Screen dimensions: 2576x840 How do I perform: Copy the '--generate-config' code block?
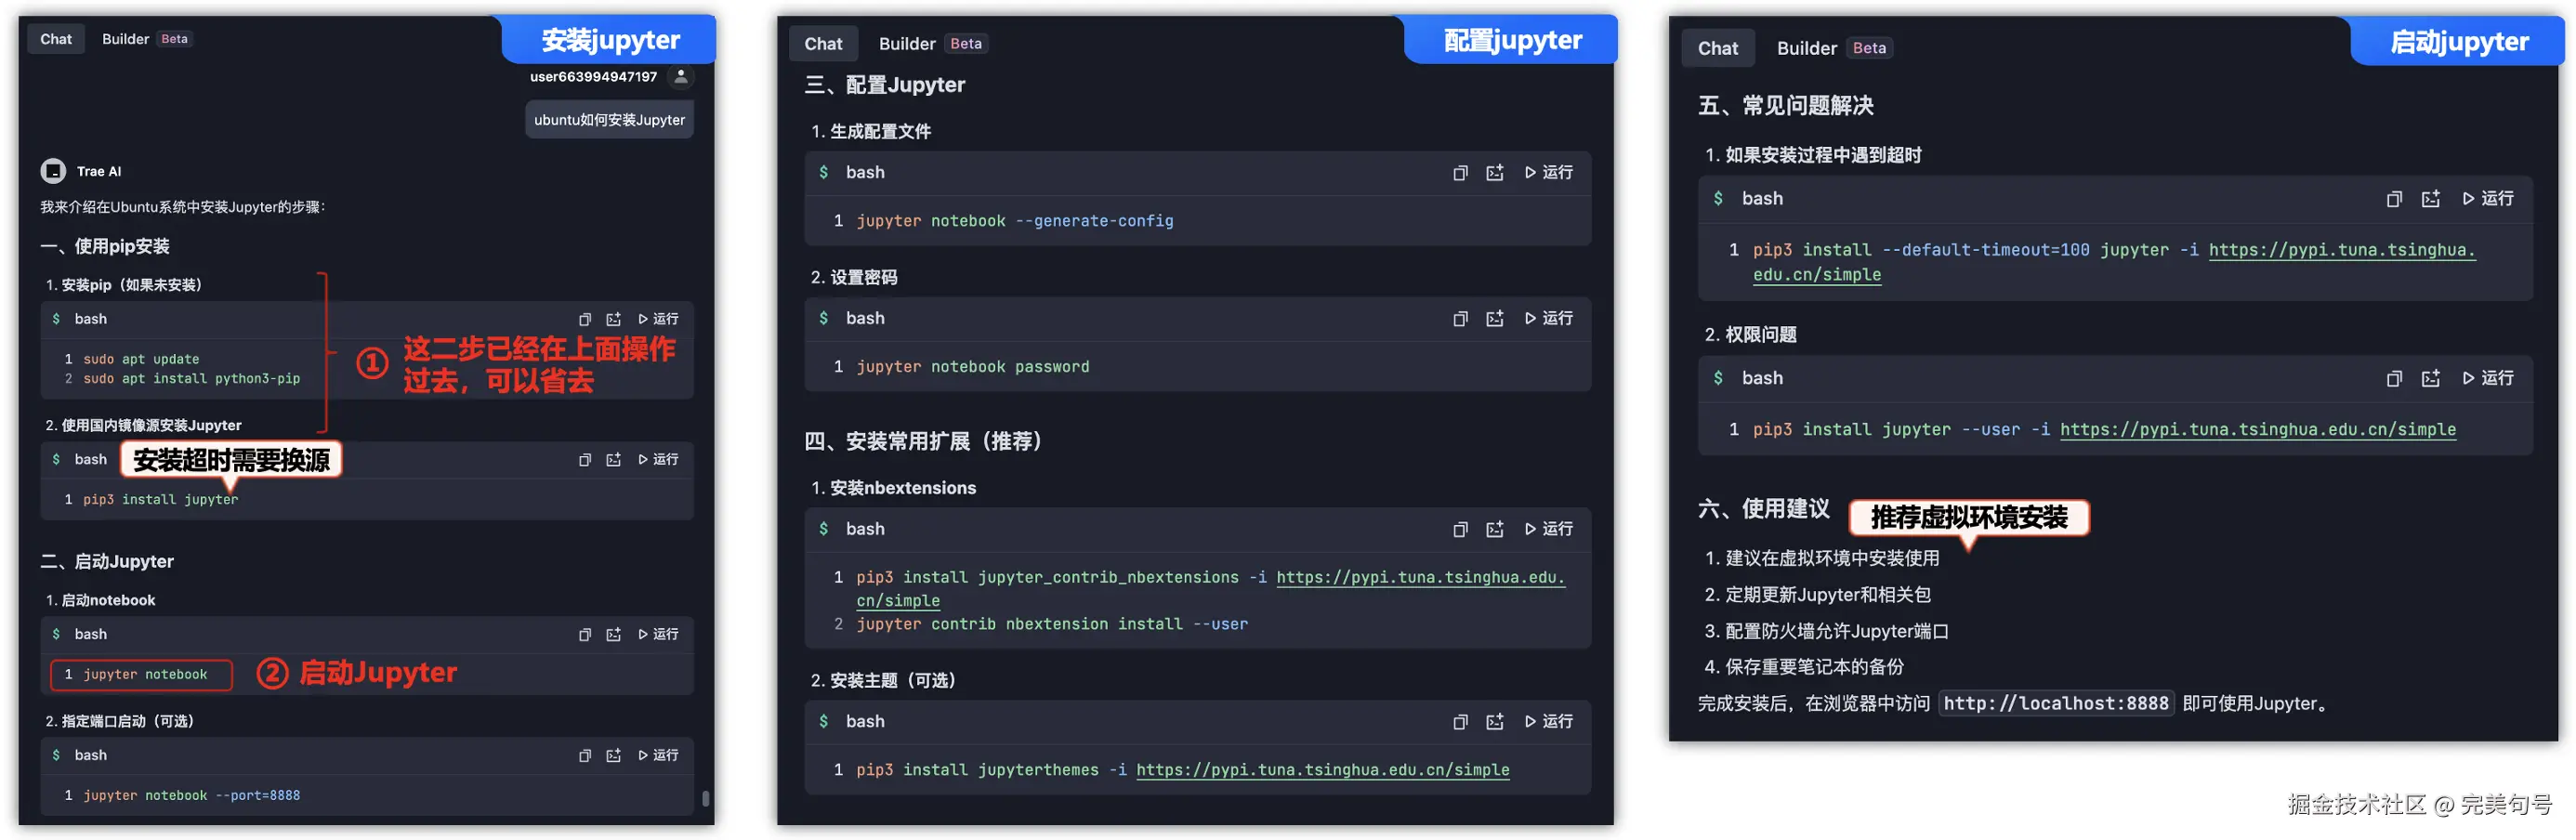coord(1460,173)
